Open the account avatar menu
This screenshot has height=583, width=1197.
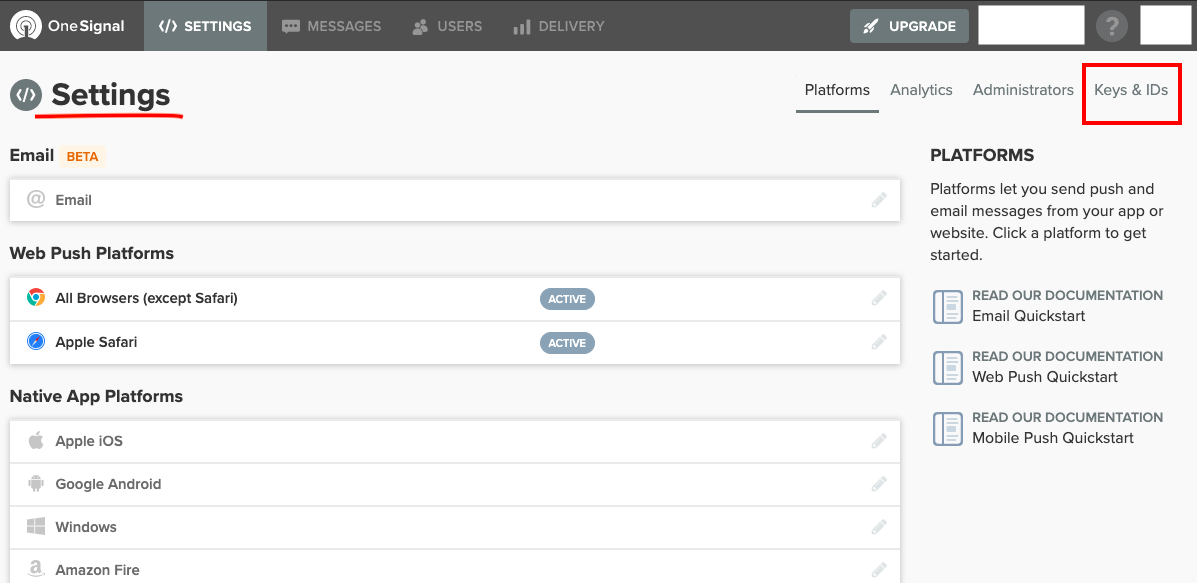(1165, 25)
